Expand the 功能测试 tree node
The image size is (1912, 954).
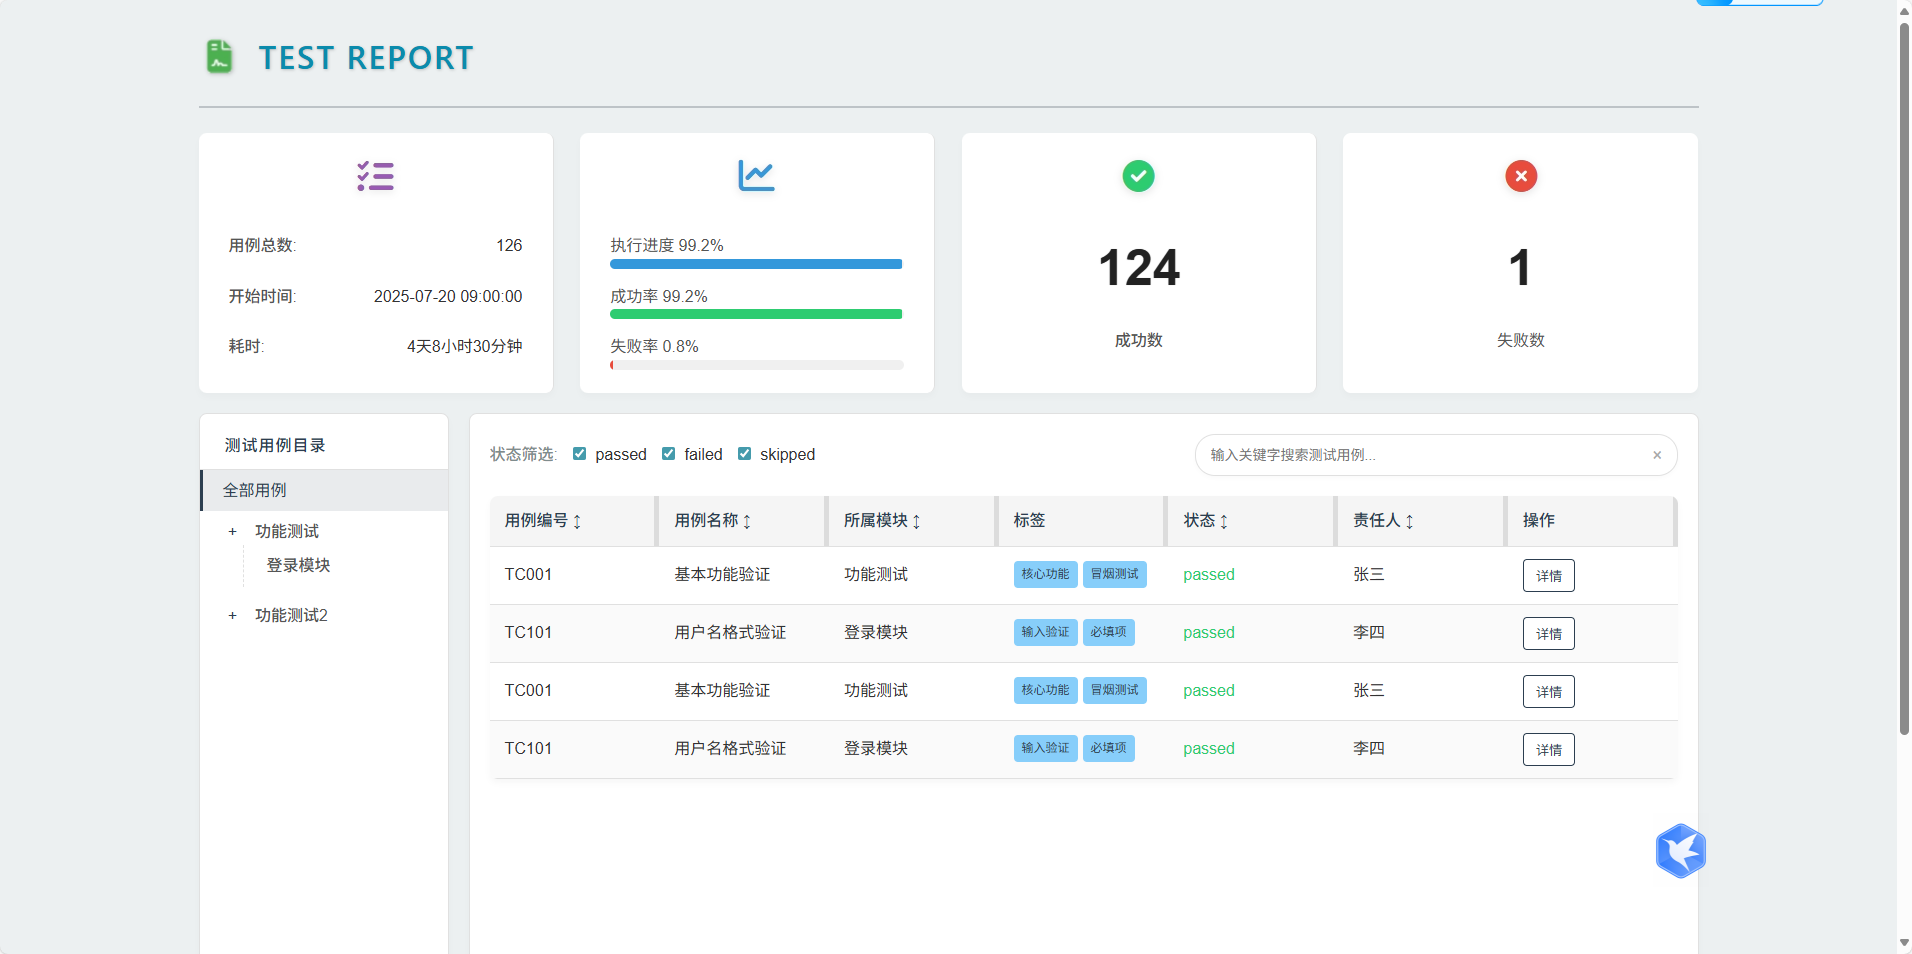click(x=232, y=531)
